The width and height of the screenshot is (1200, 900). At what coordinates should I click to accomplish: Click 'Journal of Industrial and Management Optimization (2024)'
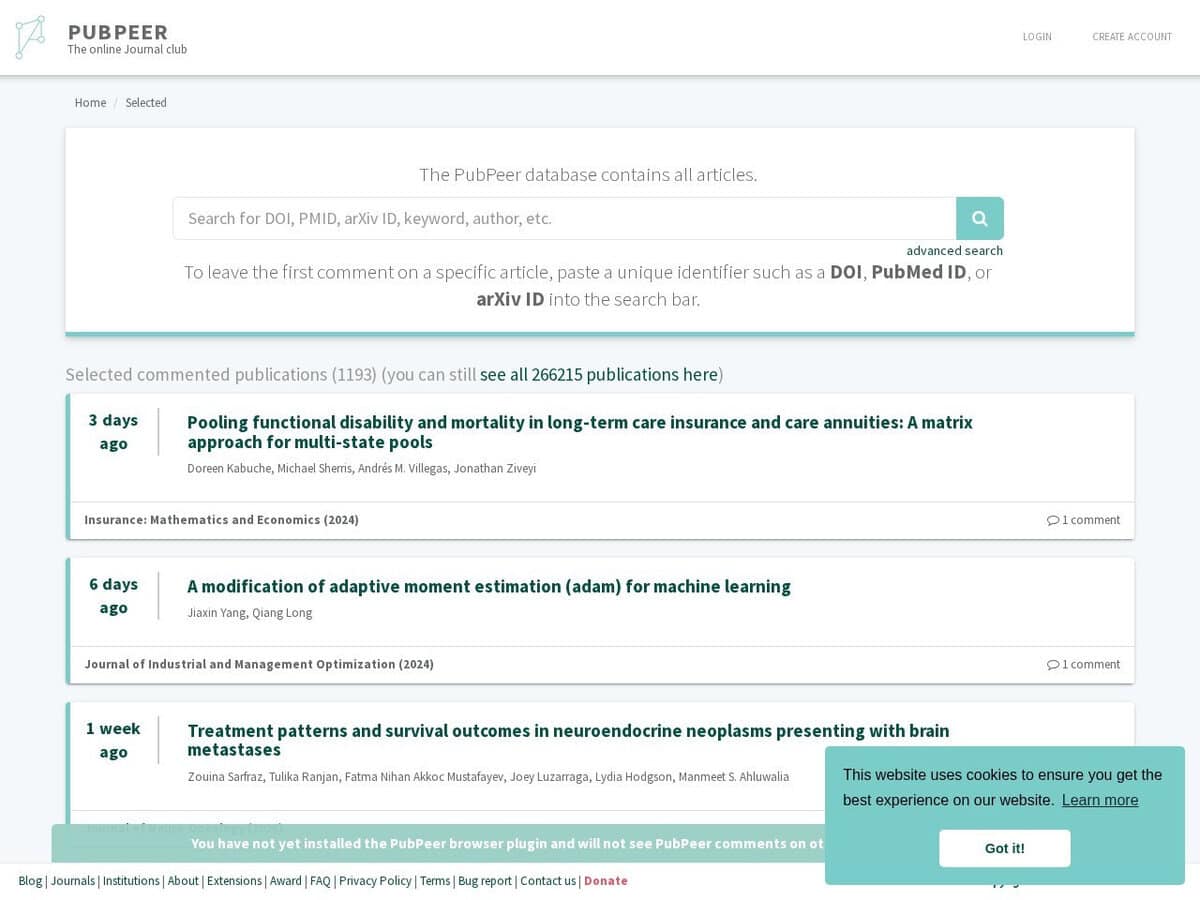(x=259, y=664)
